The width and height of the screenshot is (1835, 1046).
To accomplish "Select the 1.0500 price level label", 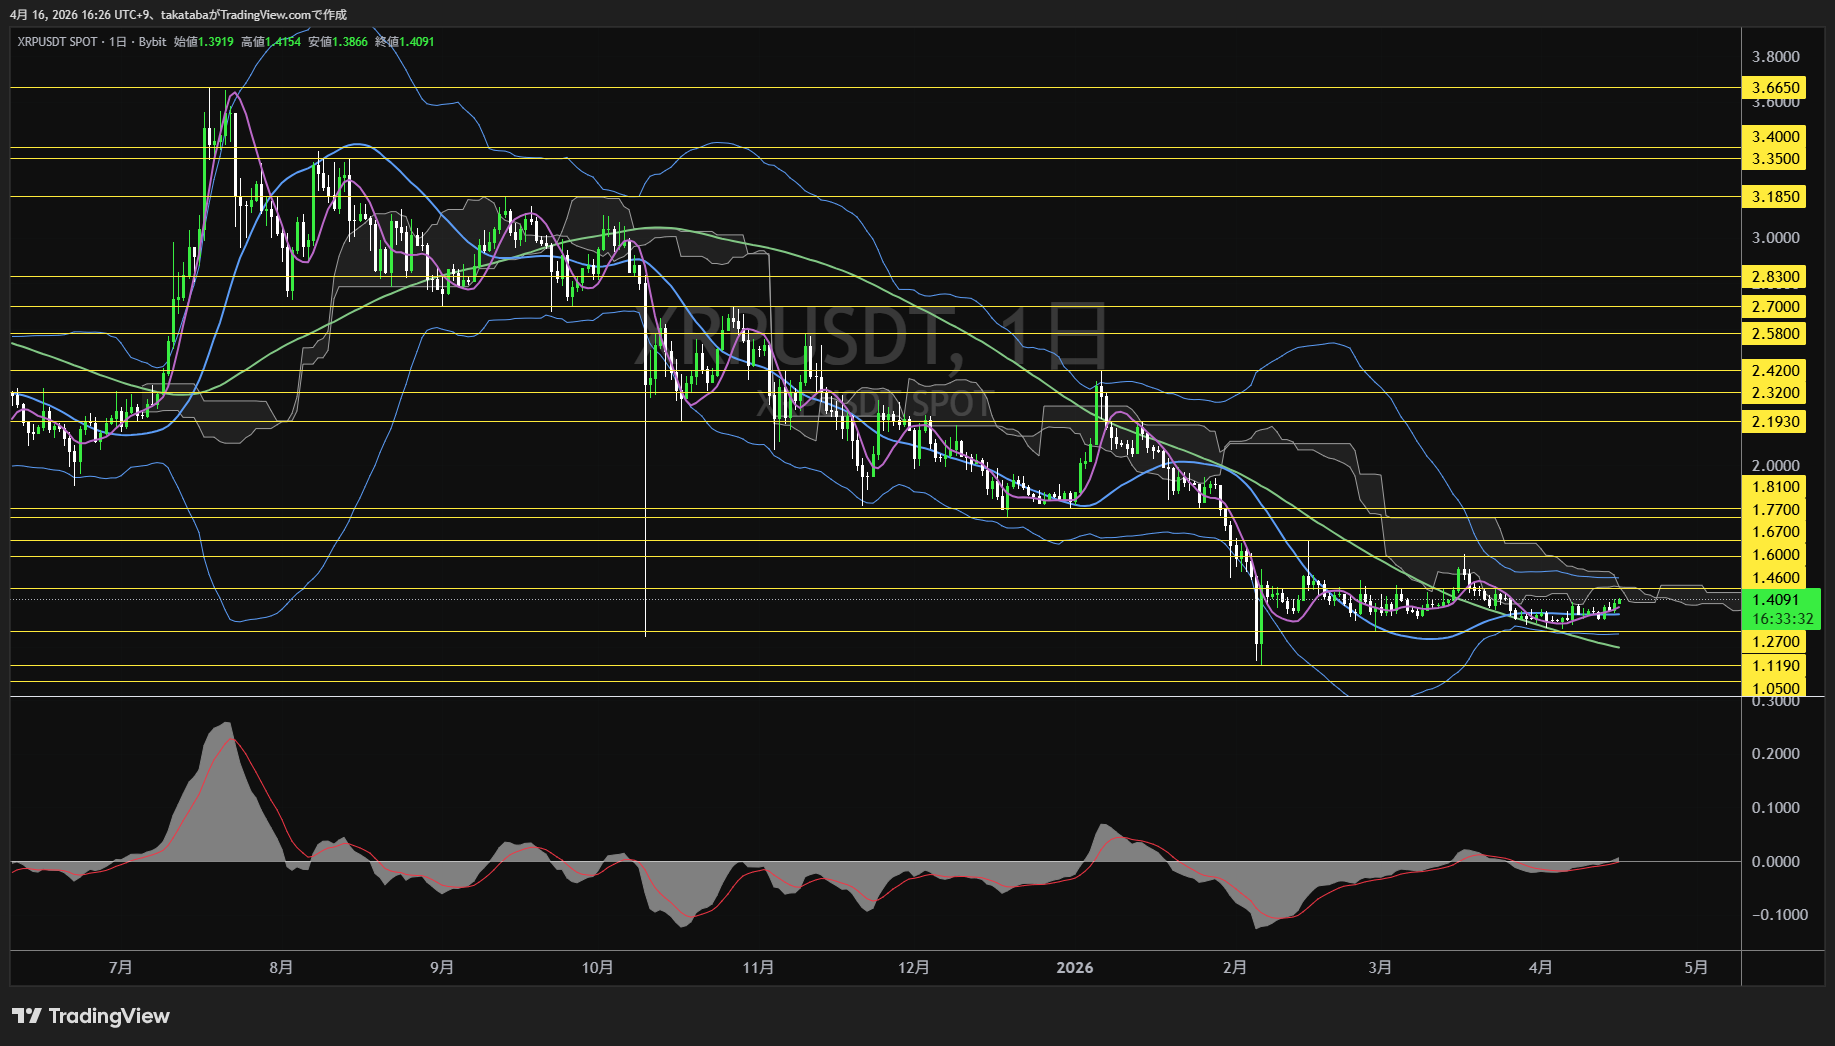I will click(1775, 688).
